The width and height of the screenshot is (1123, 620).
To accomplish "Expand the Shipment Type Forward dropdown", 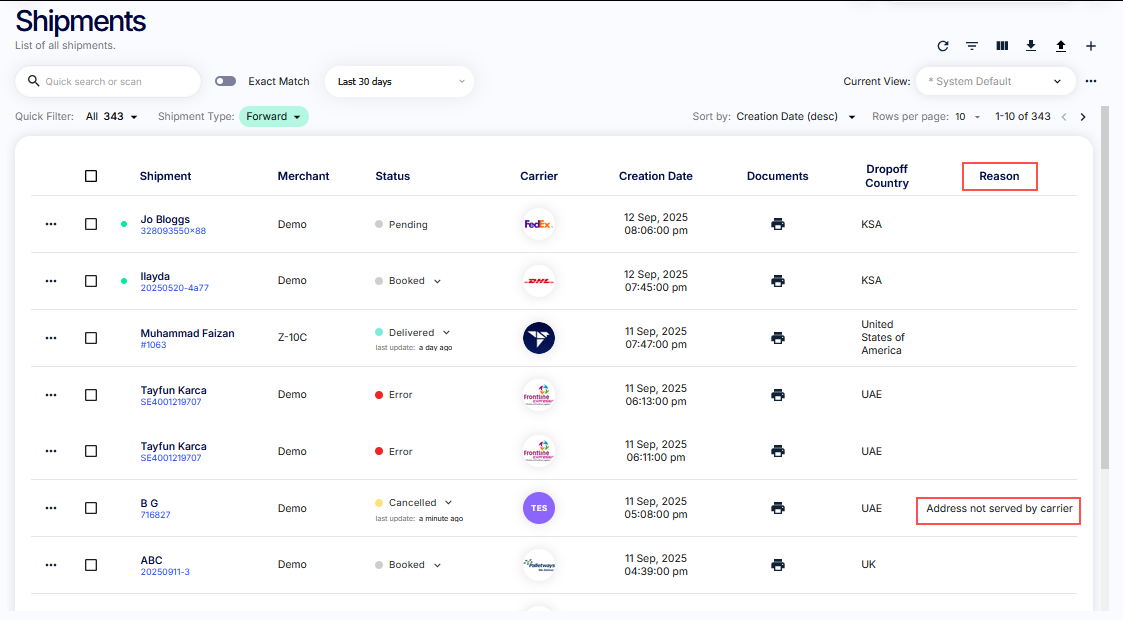I will click(x=274, y=117).
